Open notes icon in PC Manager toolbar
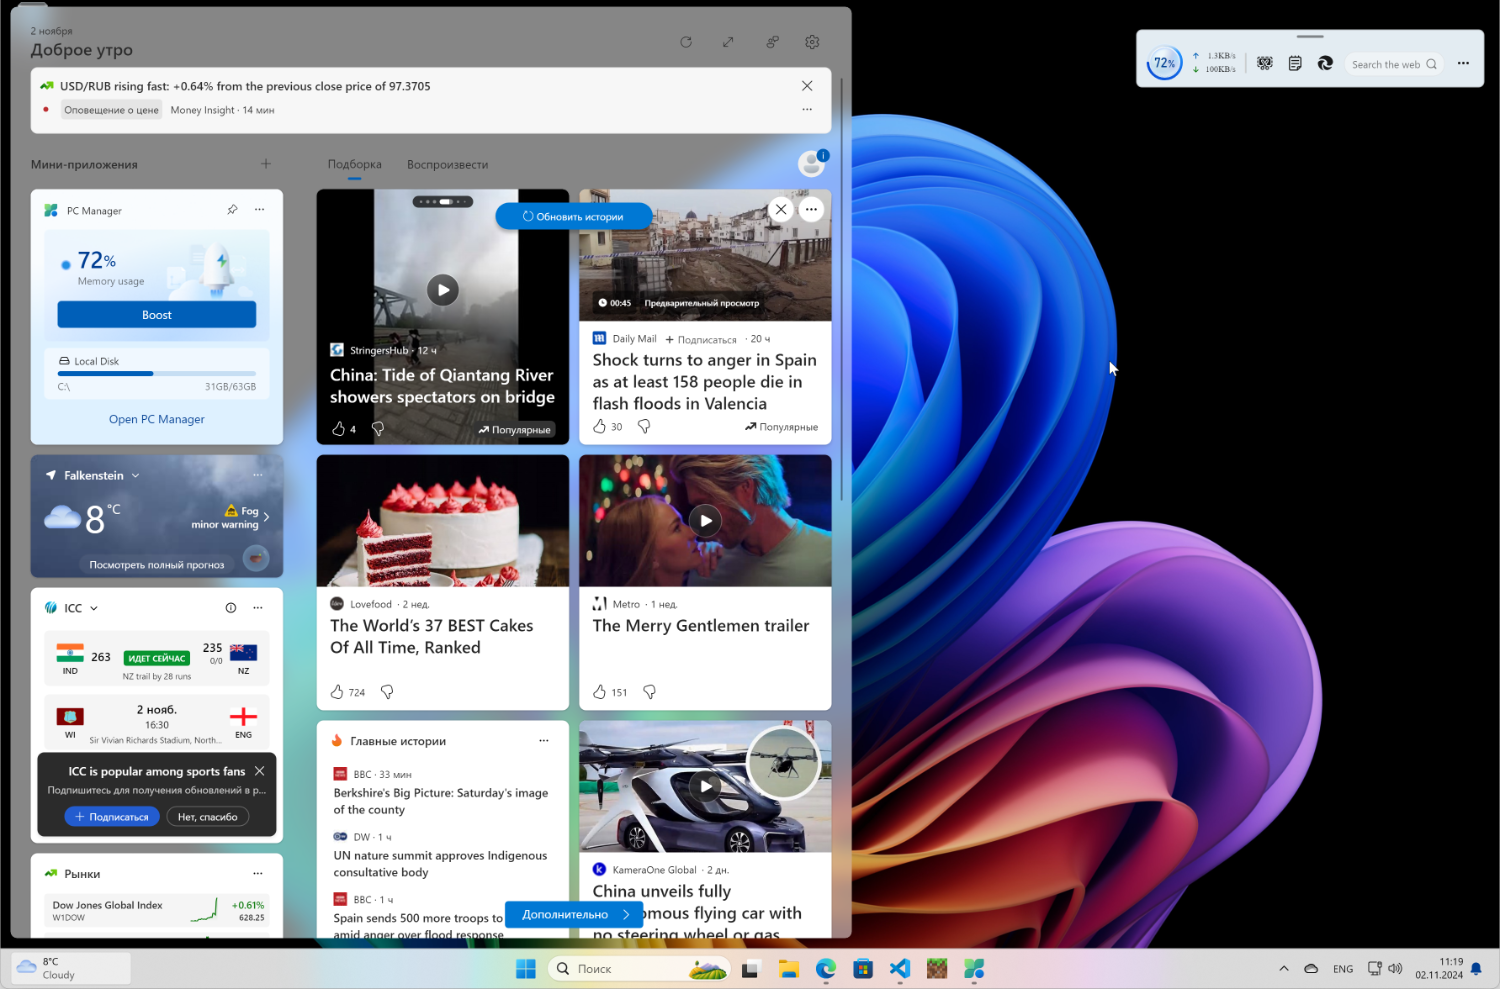 [x=1295, y=64]
